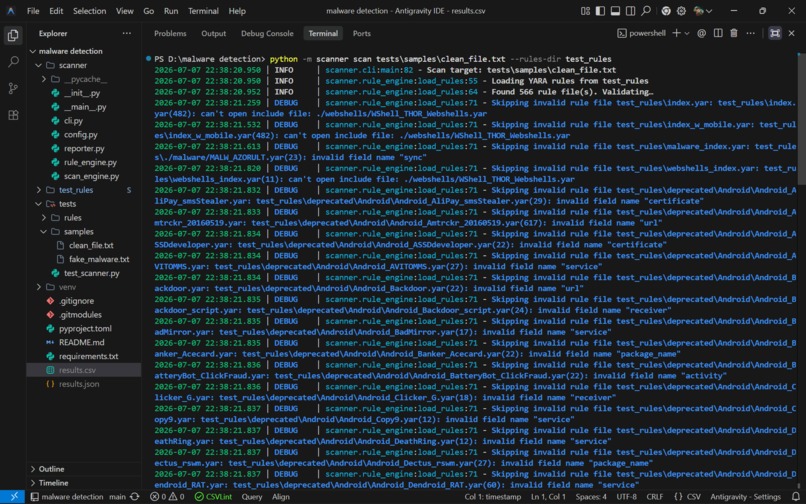Open the Extensions view in activity bar

coord(13,115)
